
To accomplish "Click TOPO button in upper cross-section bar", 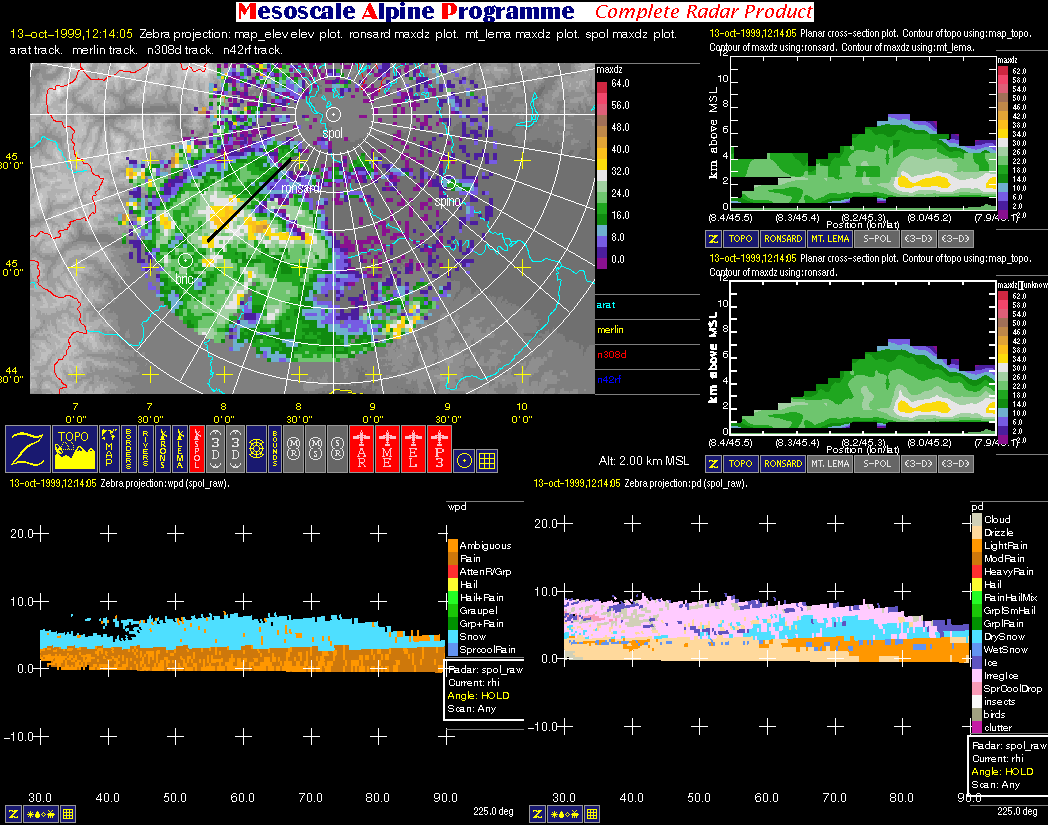I will tap(741, 240).
